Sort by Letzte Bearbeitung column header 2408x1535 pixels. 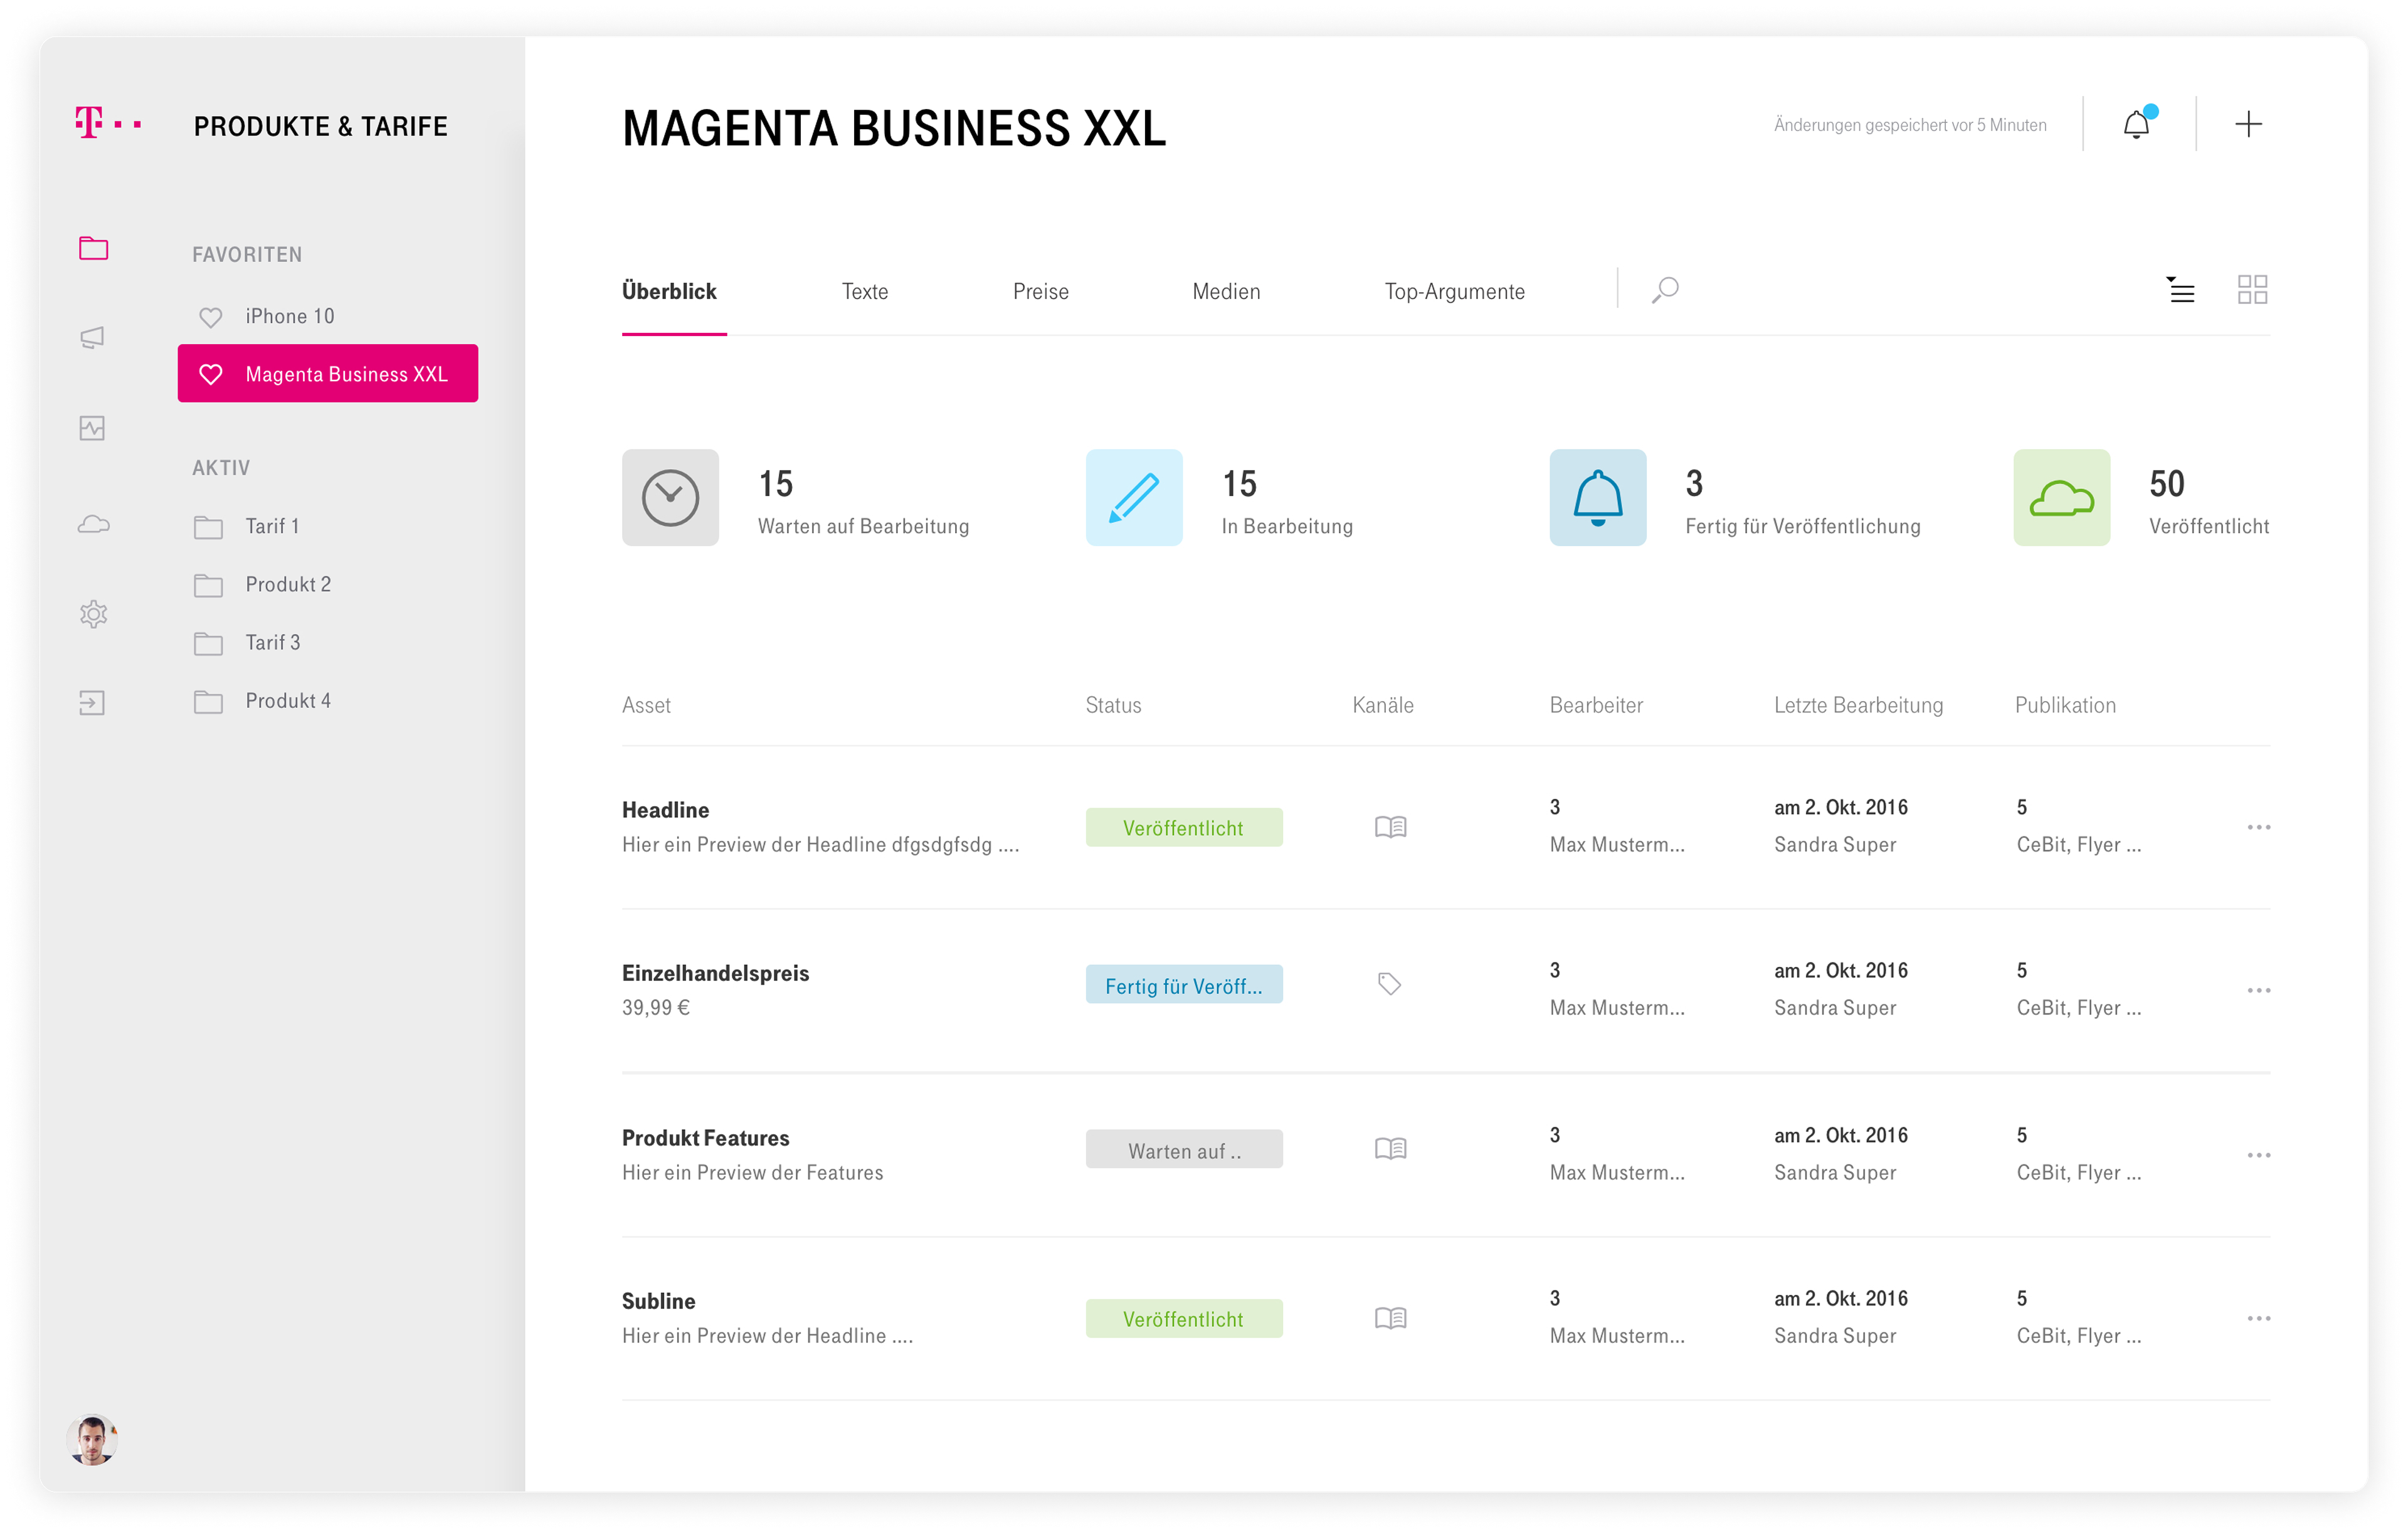(1858, 705)
